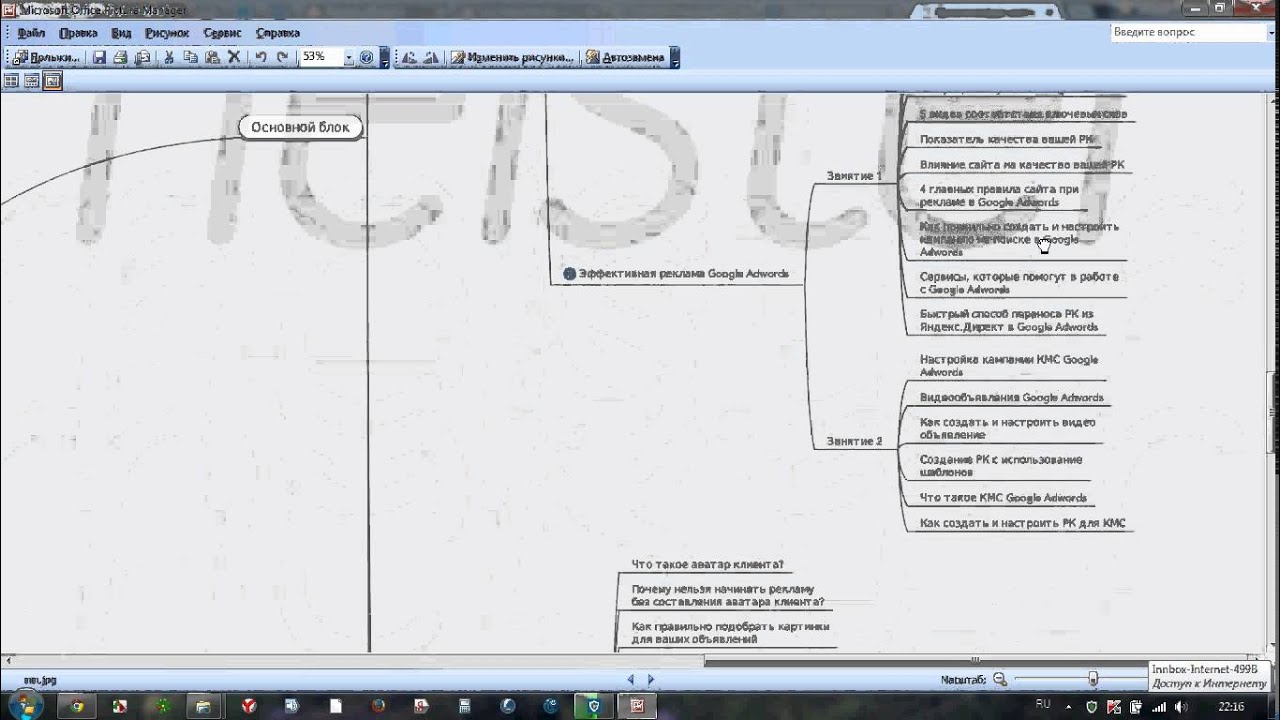
Task: Click 'Что такое КМС Google Adwords' text
Action: pyautogui.click(x=1003, y=497)
